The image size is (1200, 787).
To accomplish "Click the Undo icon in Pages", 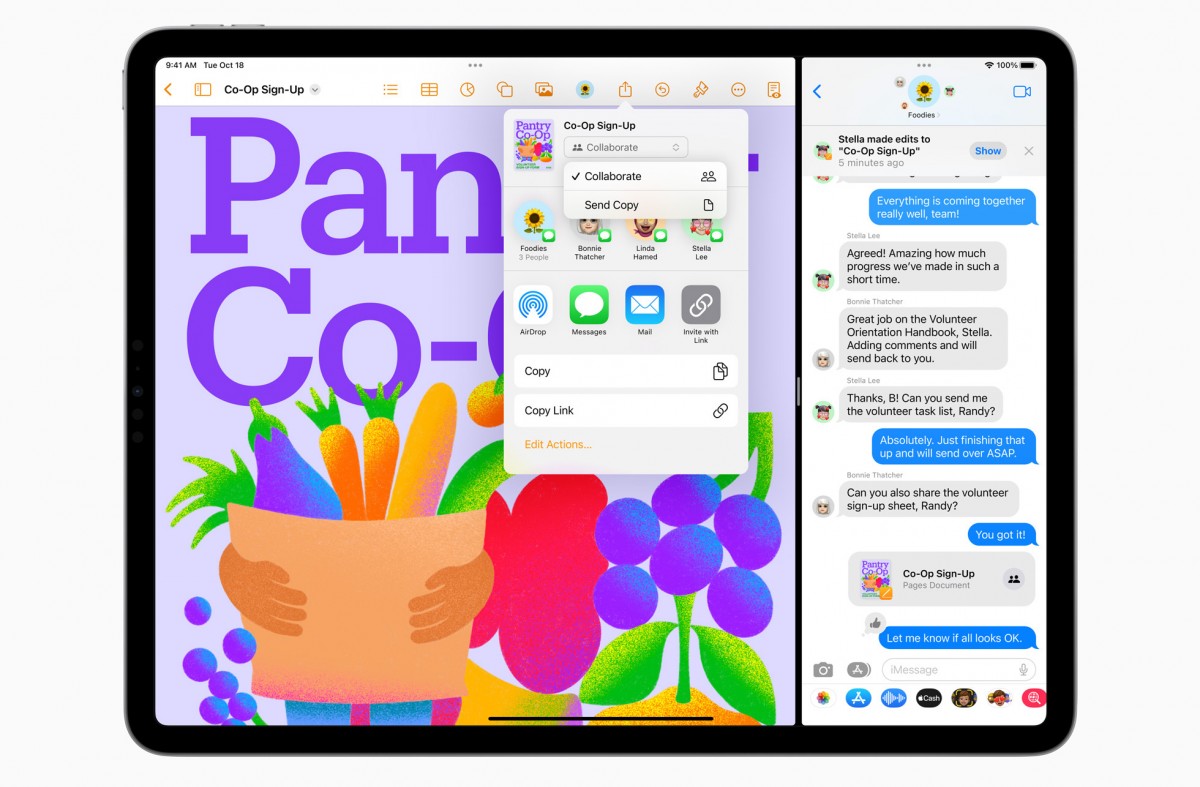I will click(662, 88).
